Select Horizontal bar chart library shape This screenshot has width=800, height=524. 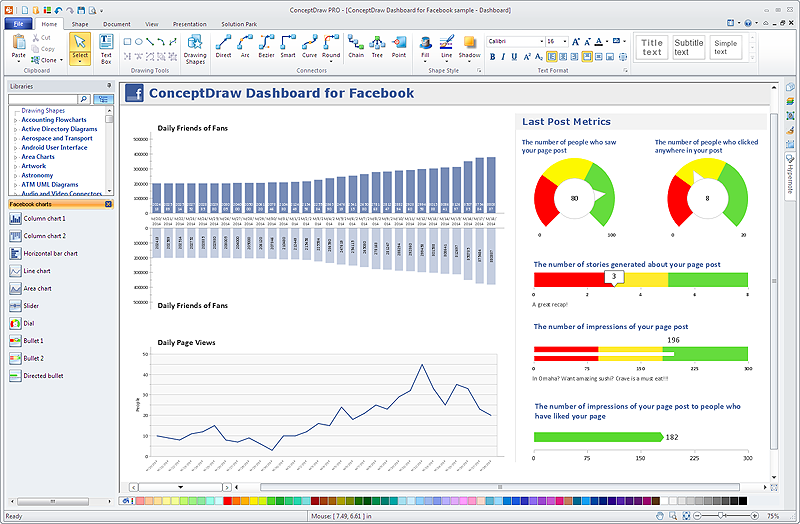tap(50, 253)
